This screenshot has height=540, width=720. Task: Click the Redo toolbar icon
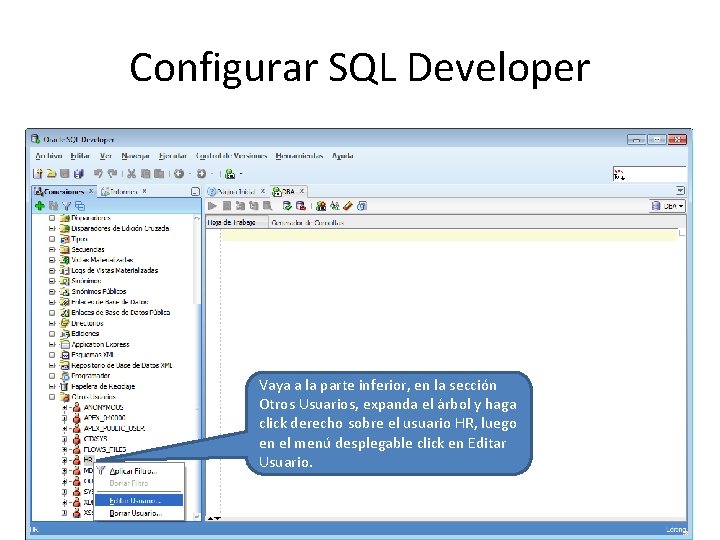pyautogui.click(x=112, y=174)
